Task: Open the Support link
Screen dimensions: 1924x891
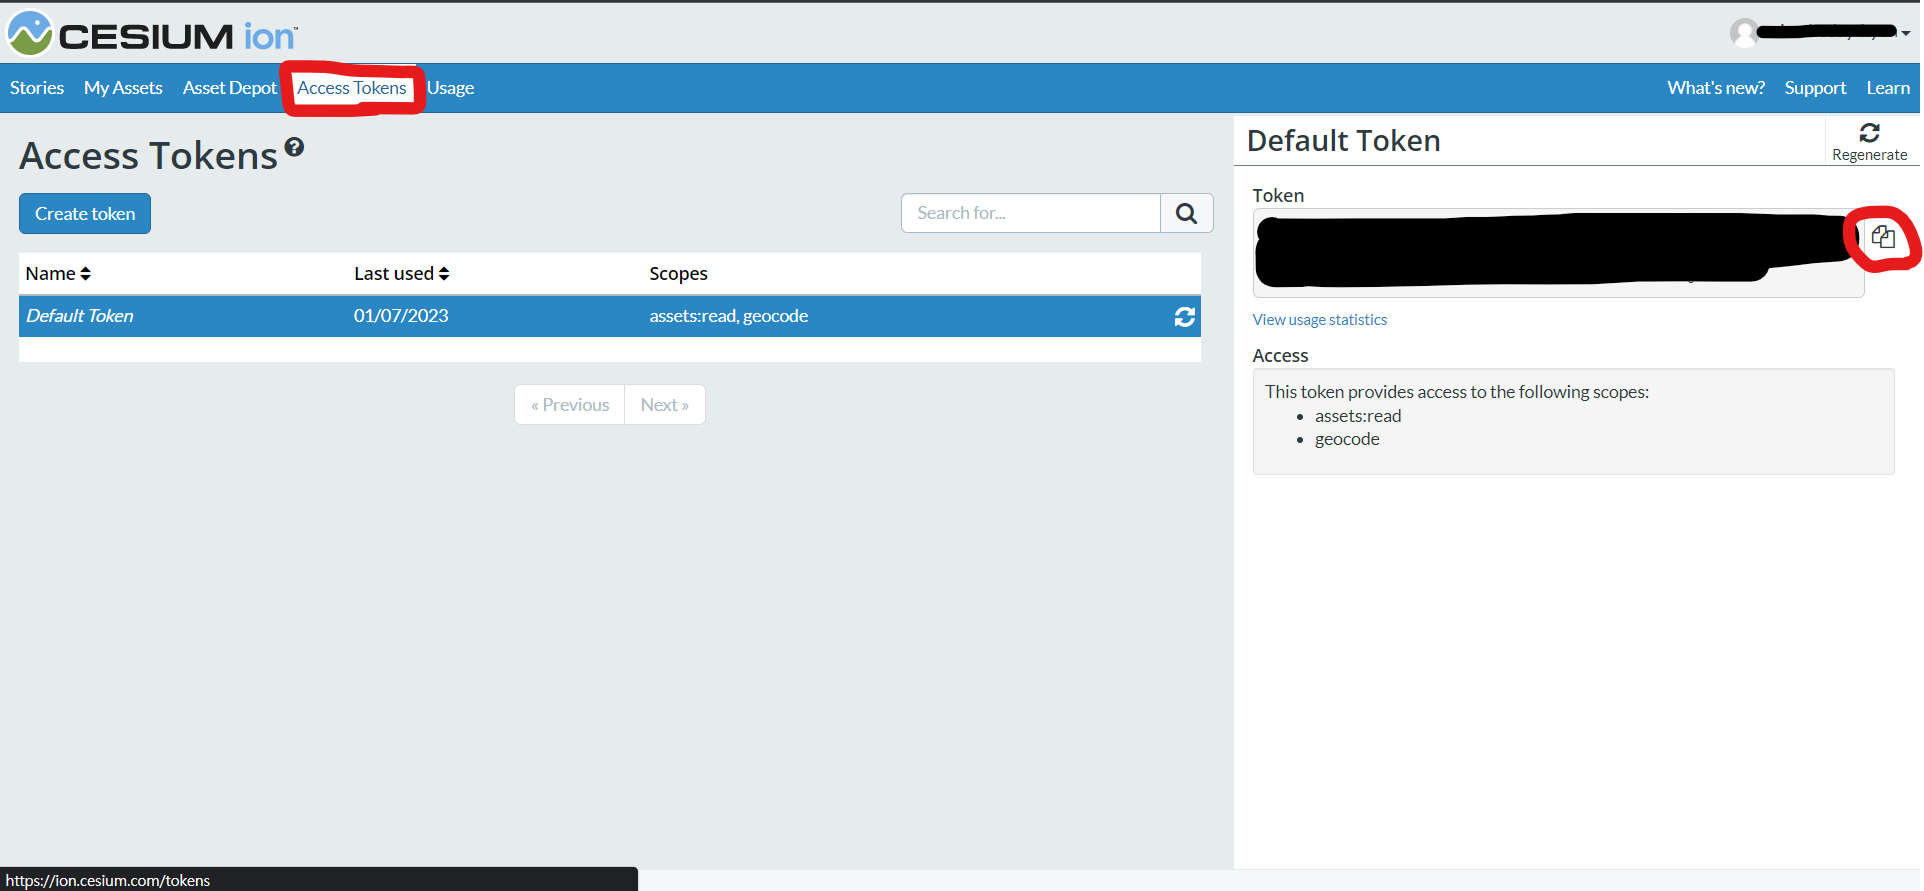Action: tap(1815, 88)
